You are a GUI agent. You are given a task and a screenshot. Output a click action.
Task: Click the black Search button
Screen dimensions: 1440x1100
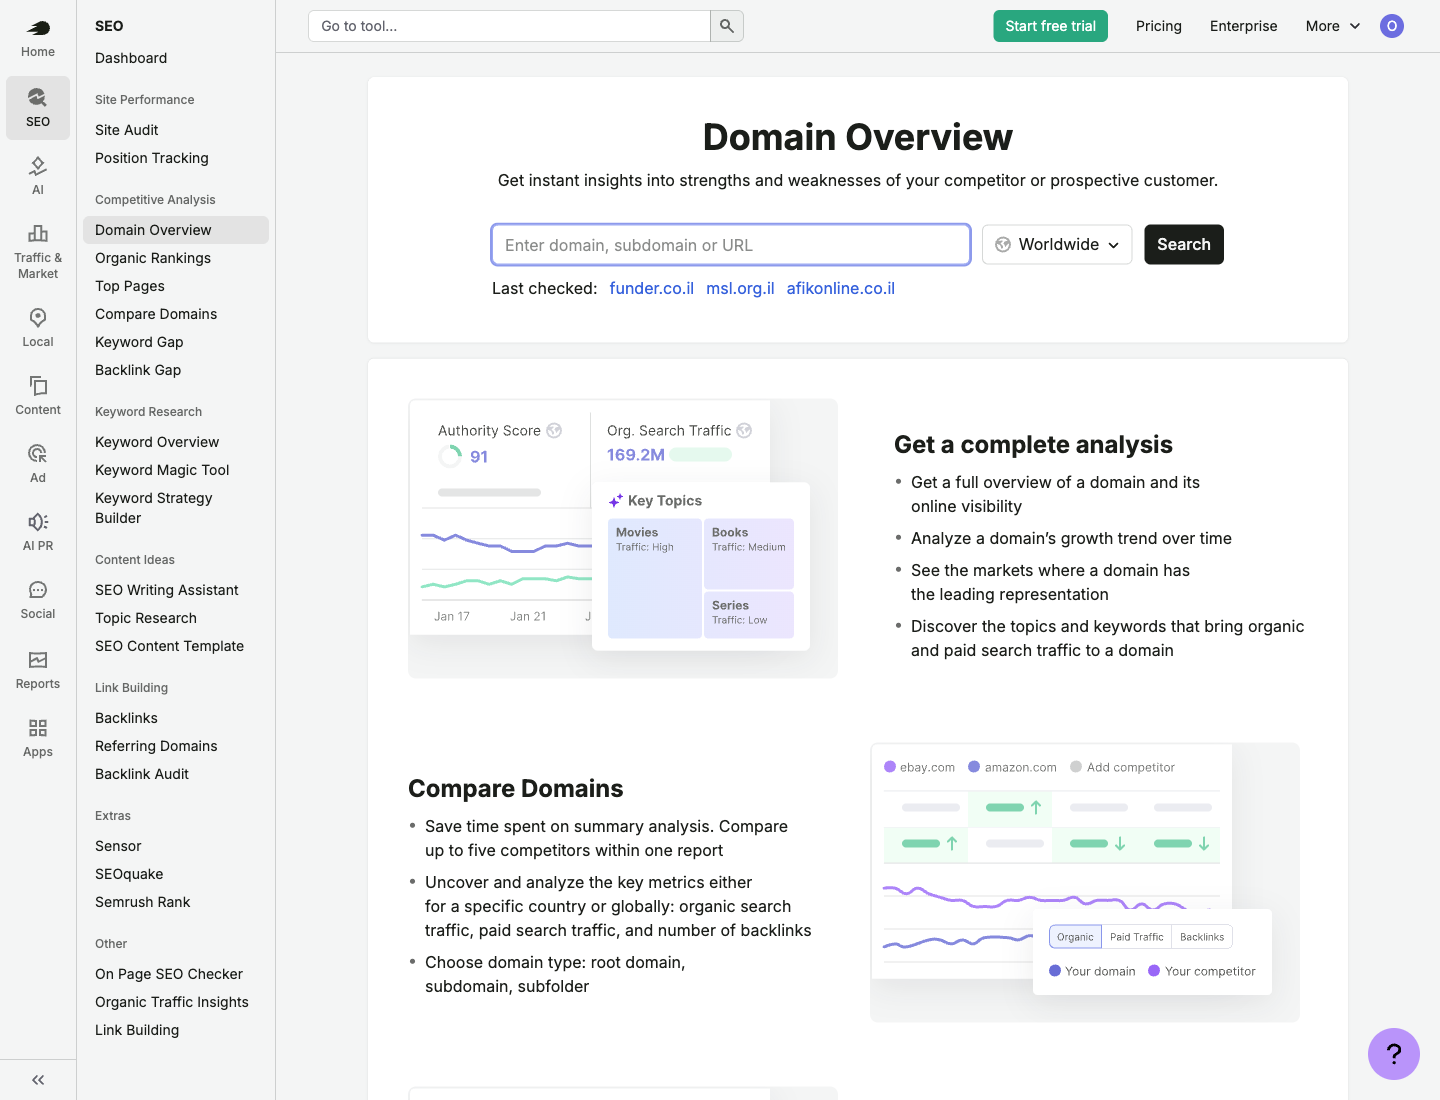pyautogui.click(x=1184, y=245)
